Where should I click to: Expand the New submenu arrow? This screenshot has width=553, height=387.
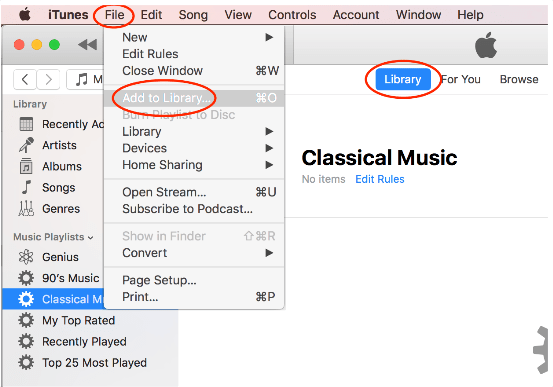269,37
